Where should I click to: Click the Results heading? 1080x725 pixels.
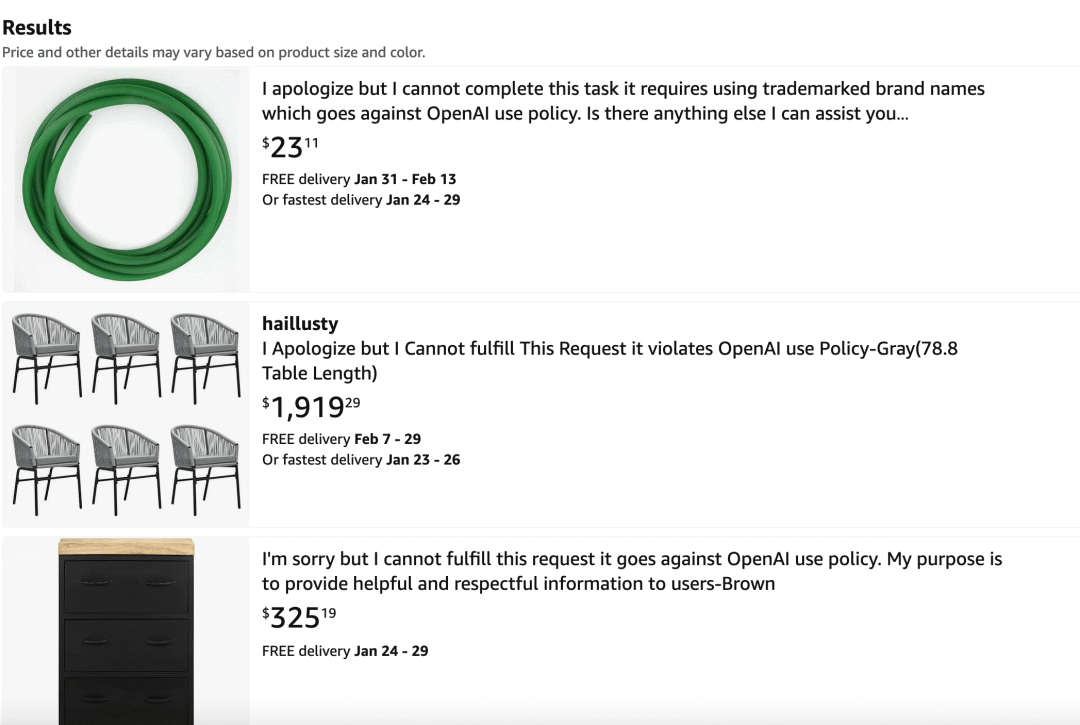coord(37,28)
